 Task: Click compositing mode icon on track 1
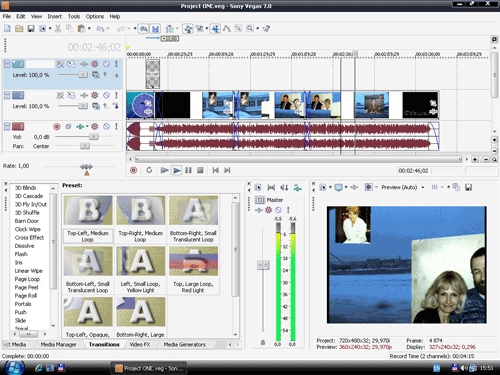coord(96,75)
